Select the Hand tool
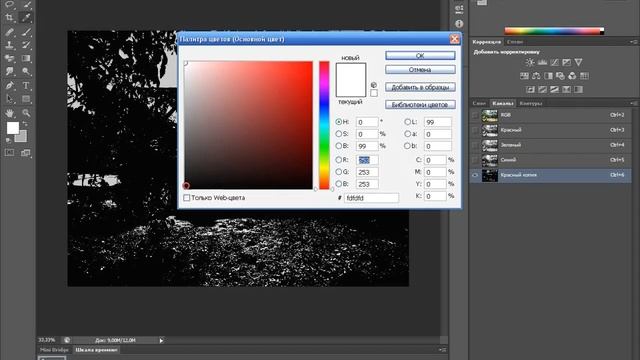Screen dimensions: 640x360 click(9, 113)
